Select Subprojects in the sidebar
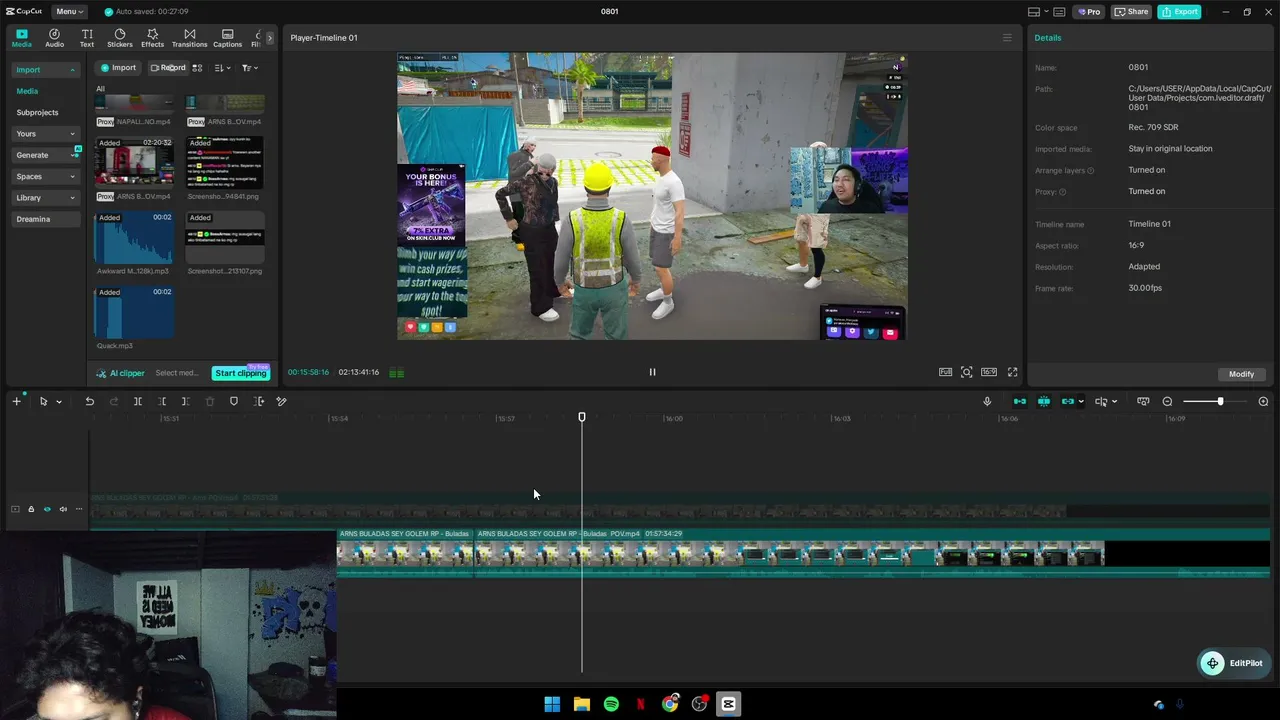Viewport: 1280px width, 720px height. pos(37,112)
